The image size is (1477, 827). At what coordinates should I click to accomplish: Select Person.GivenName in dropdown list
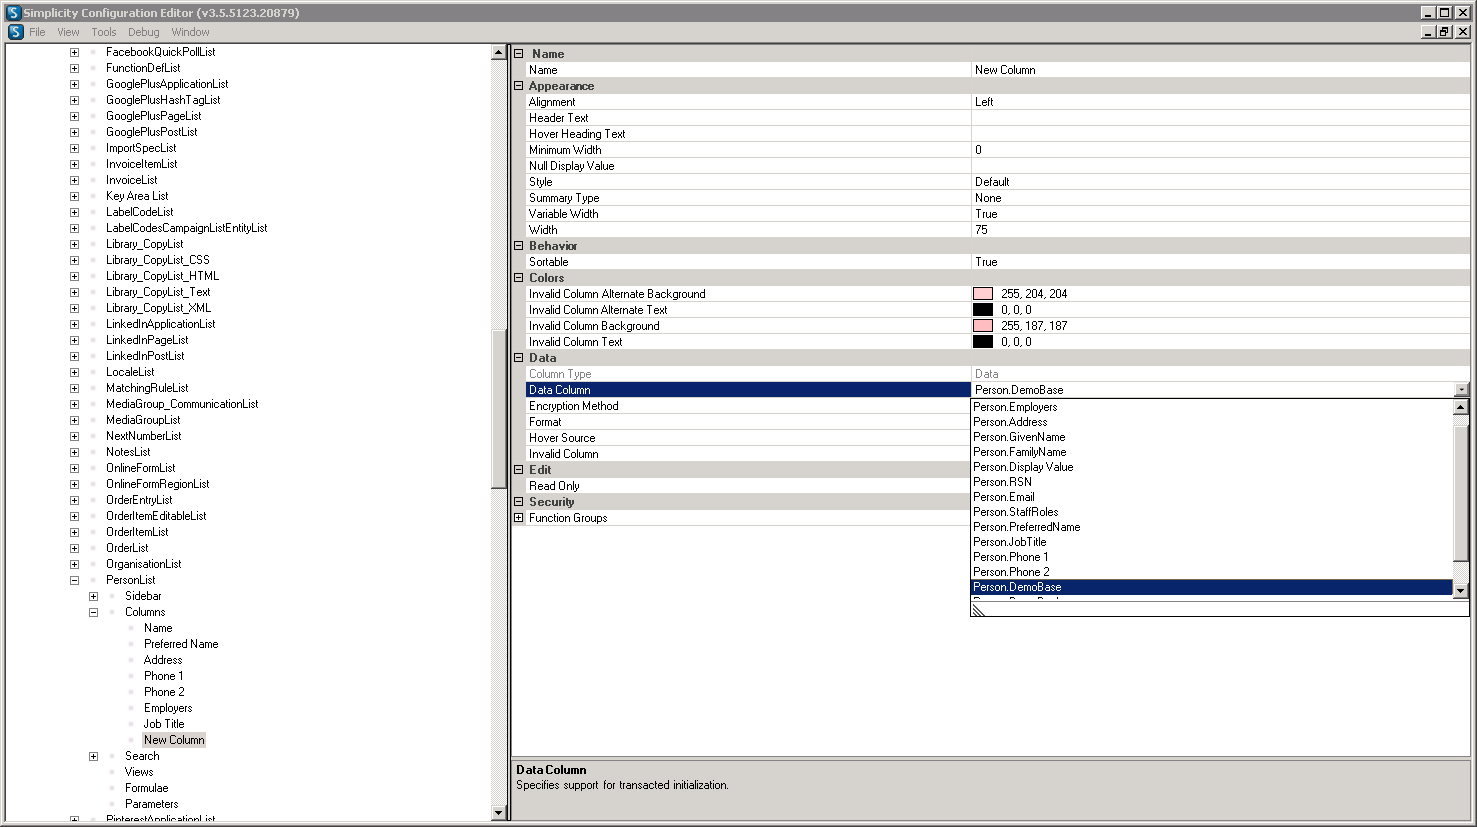pyautogui.click(x=1211, y=437)
